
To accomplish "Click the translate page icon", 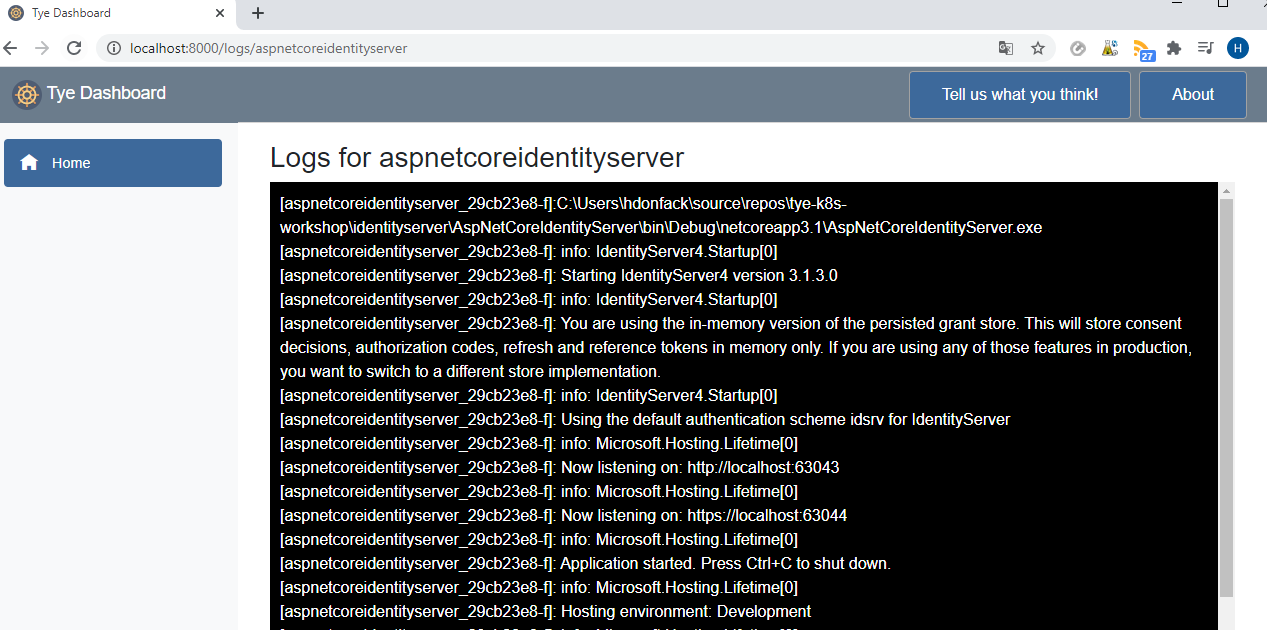I will (1006, 48).
